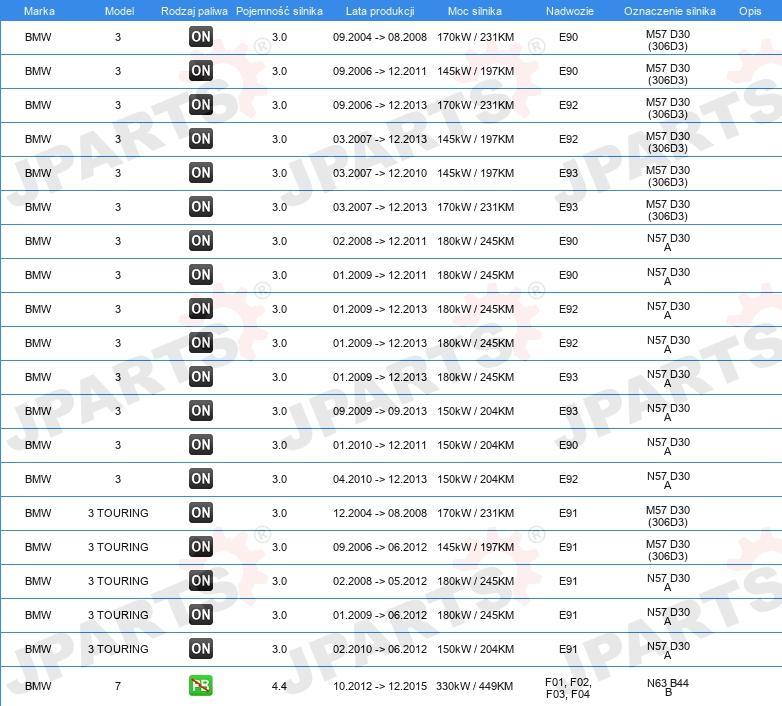Click N57 D30 A in 02.2008 -> 12.2011 row
The image size is (782, 706).
668,242
